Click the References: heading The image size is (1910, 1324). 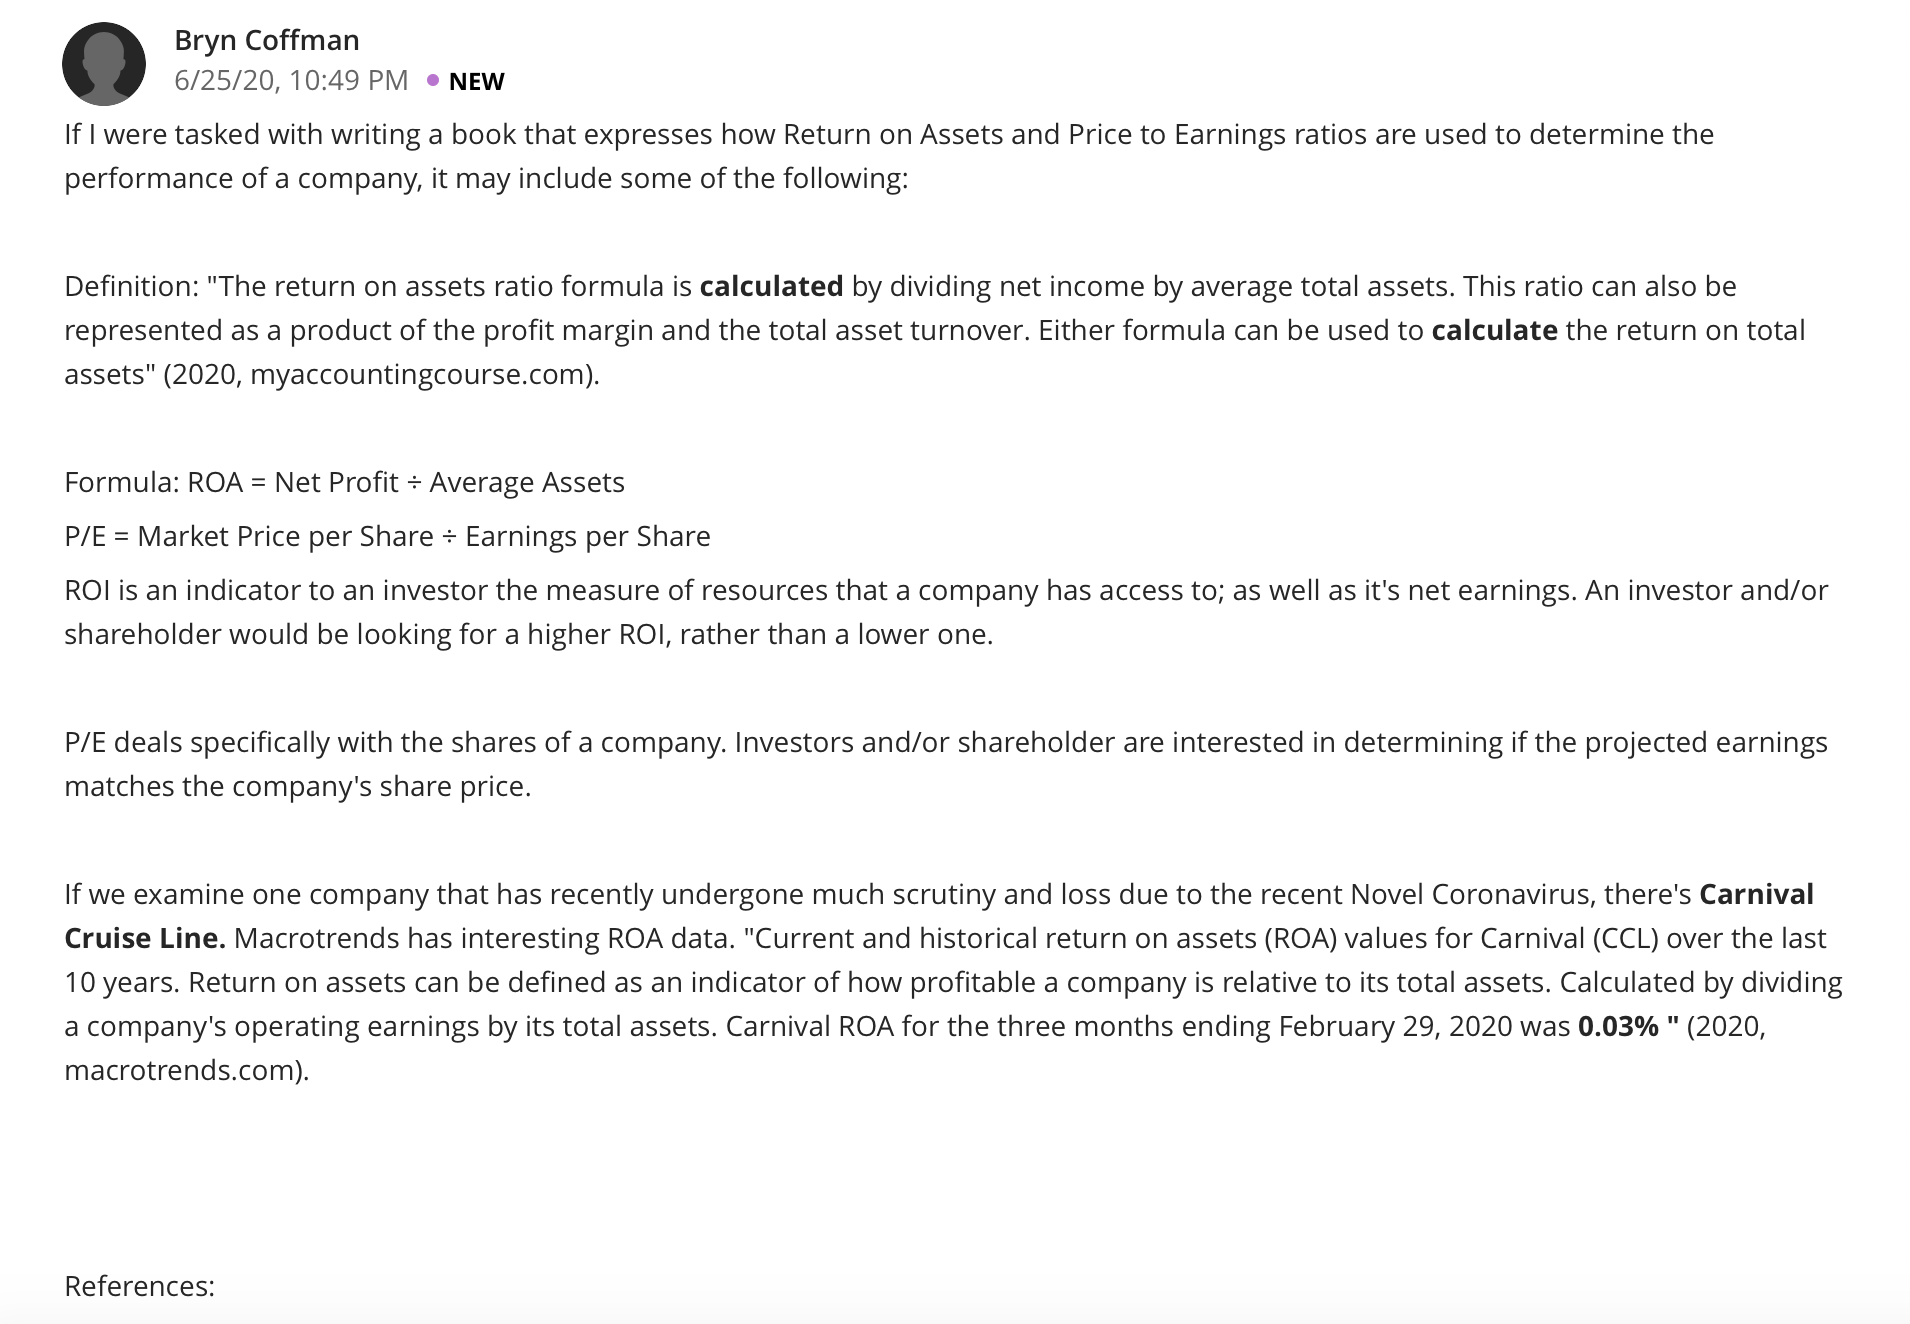[140, 1286]
